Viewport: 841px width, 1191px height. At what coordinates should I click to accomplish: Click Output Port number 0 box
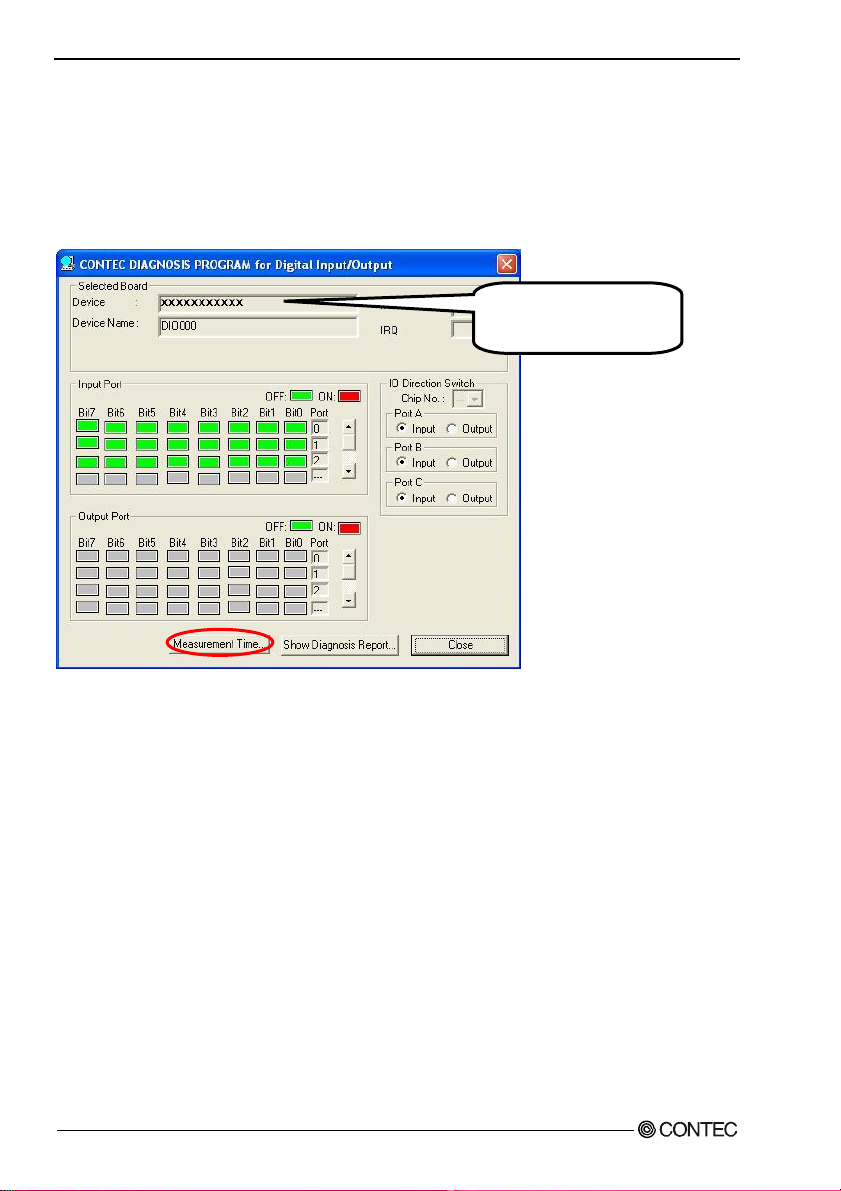point(320,558)
